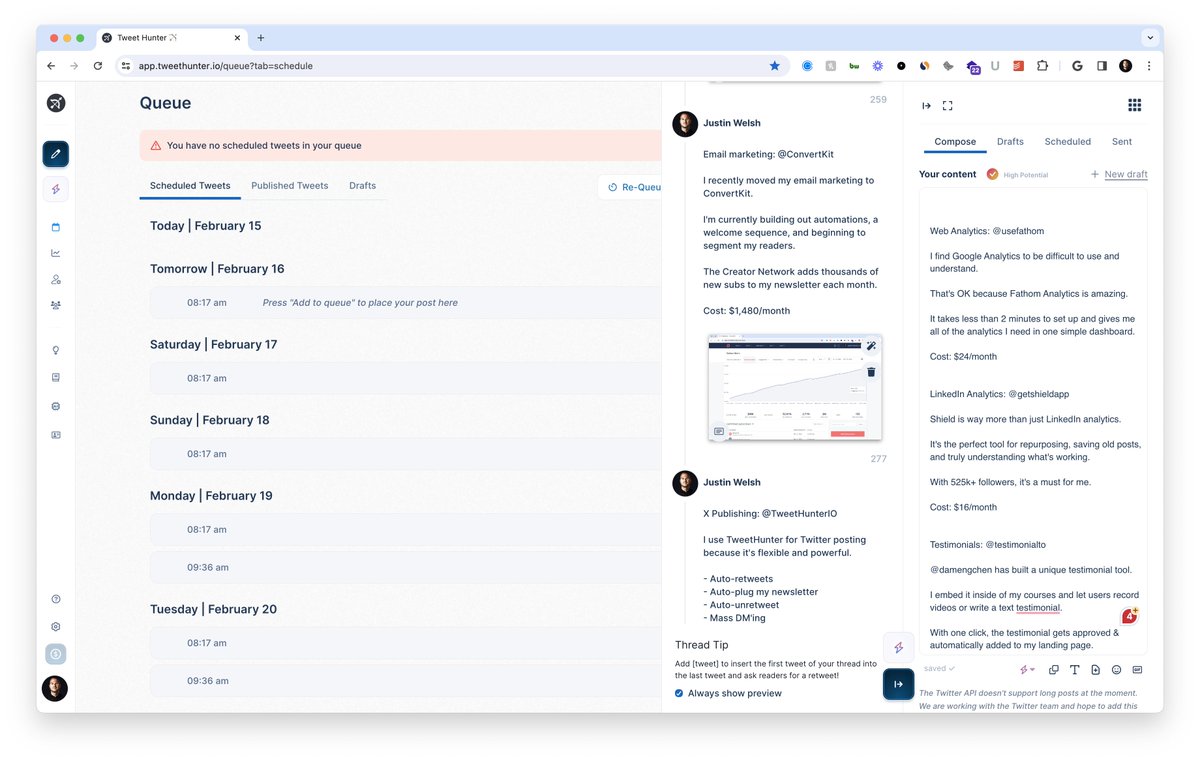Select the Sunday February 18 08:17 am slot
1200x761 pixels.
coord(406,454)
